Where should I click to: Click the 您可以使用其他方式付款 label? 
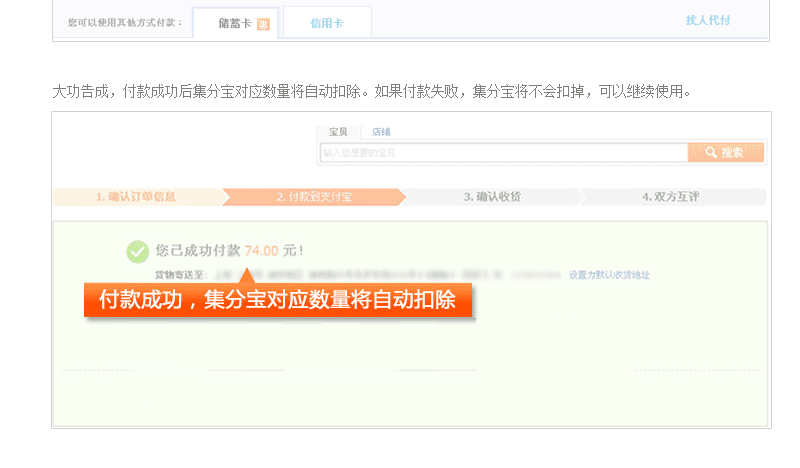125,22
